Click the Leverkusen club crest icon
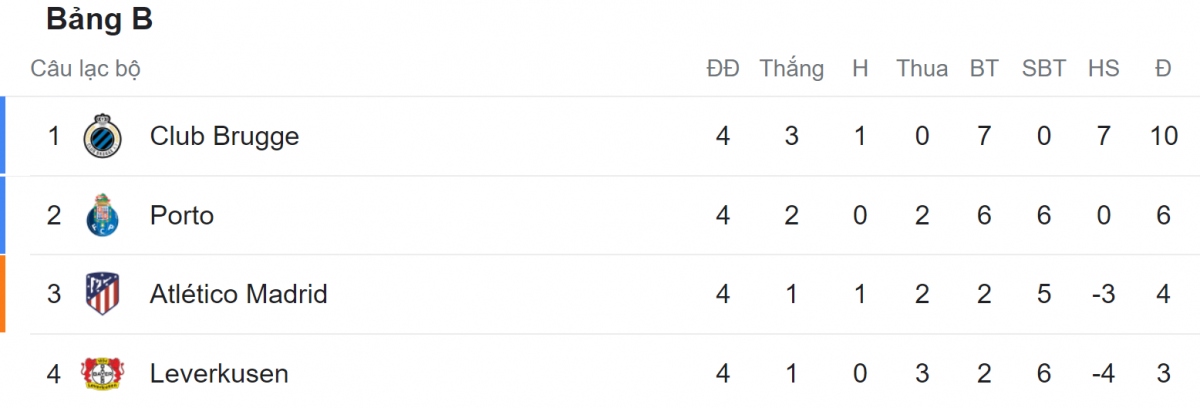Viewport: 1200px width, 408px height. (x=102, y=374)
